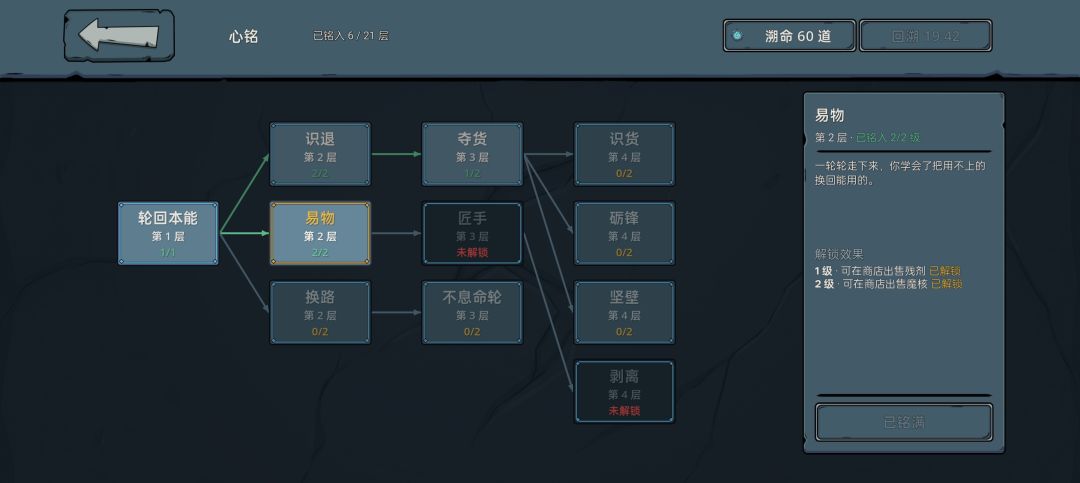Viewport: 1080px width, 483px height.
Task: Go back with the arrow button
Action: click(x=119, y=35)
